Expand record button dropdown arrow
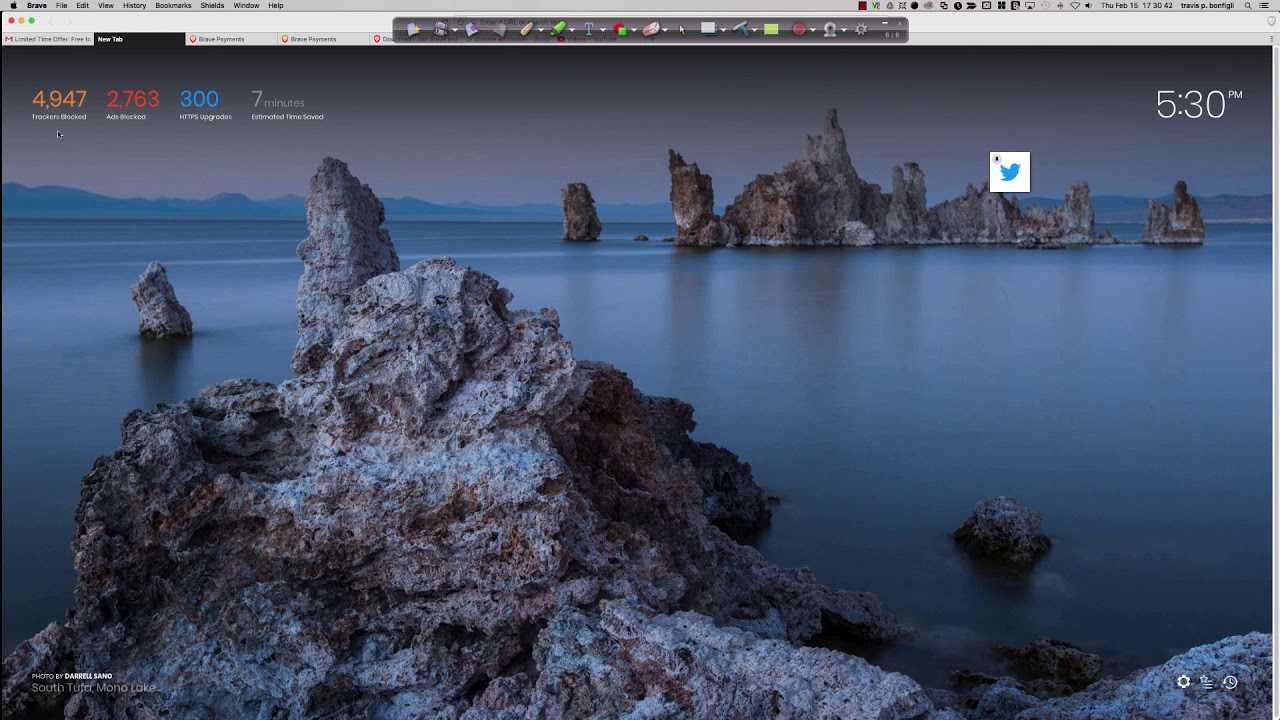Image resolution: width=1280 pixels, height=720 pixels. tap(813, 30)
